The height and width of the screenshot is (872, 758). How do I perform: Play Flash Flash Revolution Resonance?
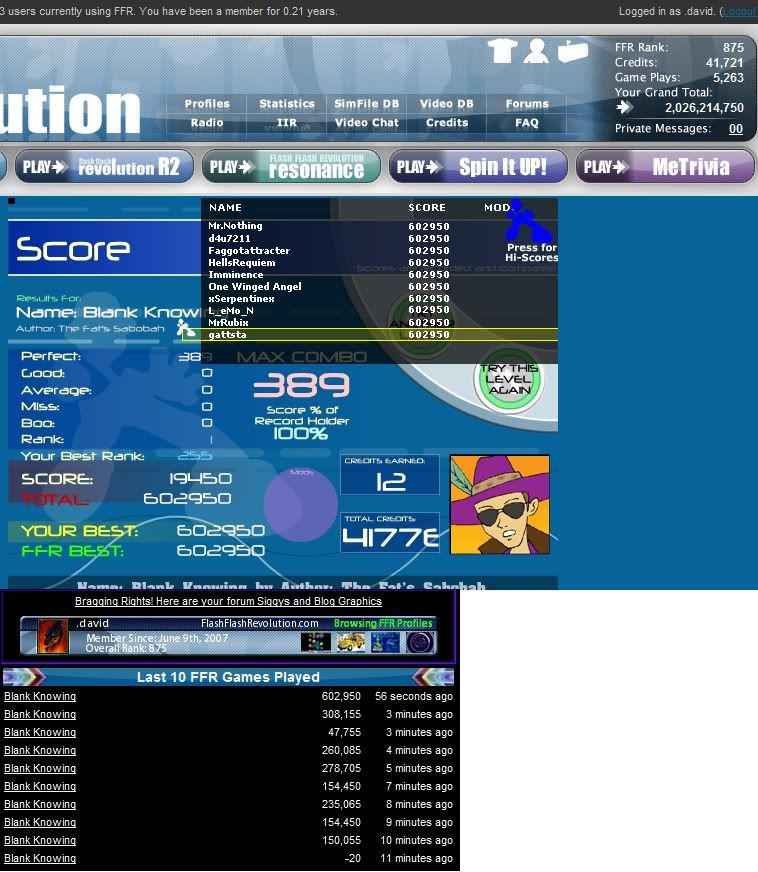pyautogui.click(x=291, y=167)
